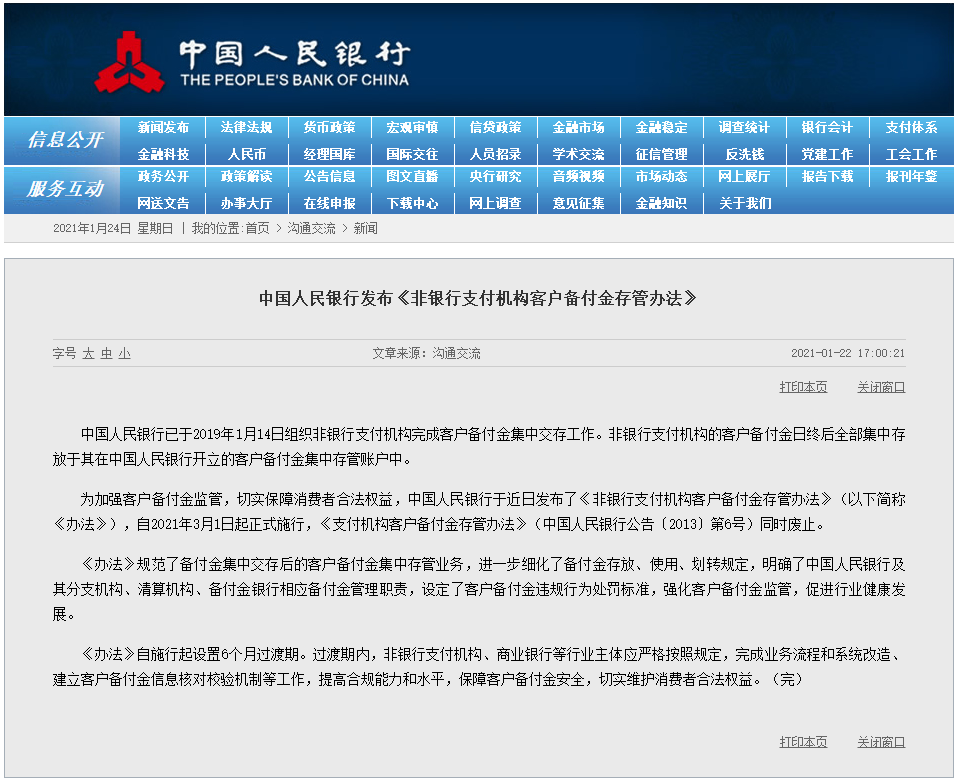This screenshot has height=783, width=958.
Task: Open the 货币政策 monetary policy section
Action: coord(328,126)
